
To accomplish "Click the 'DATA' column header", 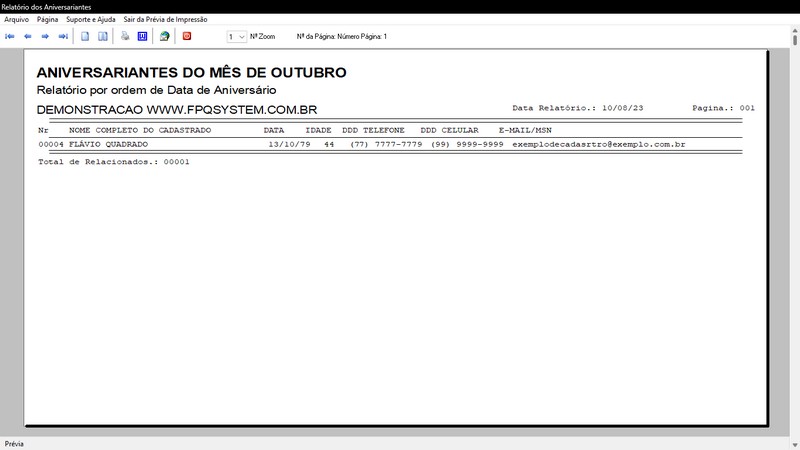I will (273, 131).
